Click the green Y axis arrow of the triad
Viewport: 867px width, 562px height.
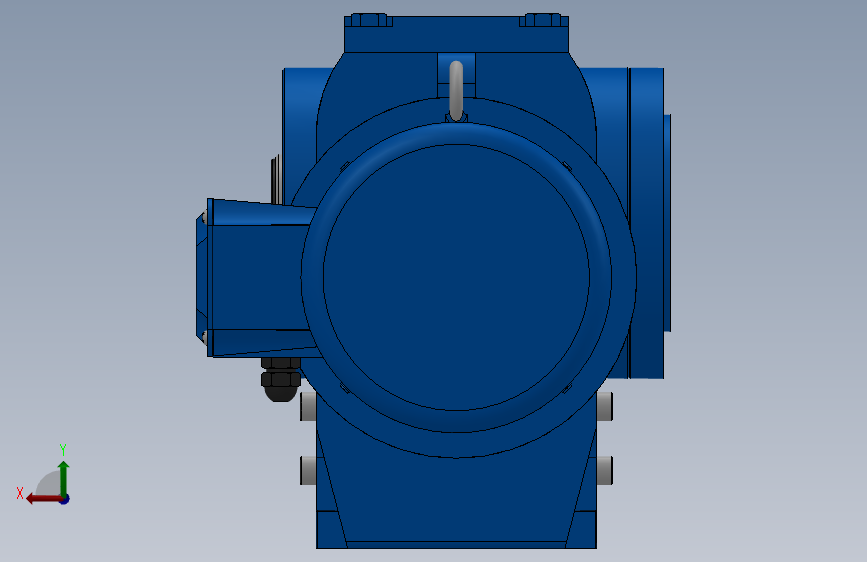click(64, 477)
